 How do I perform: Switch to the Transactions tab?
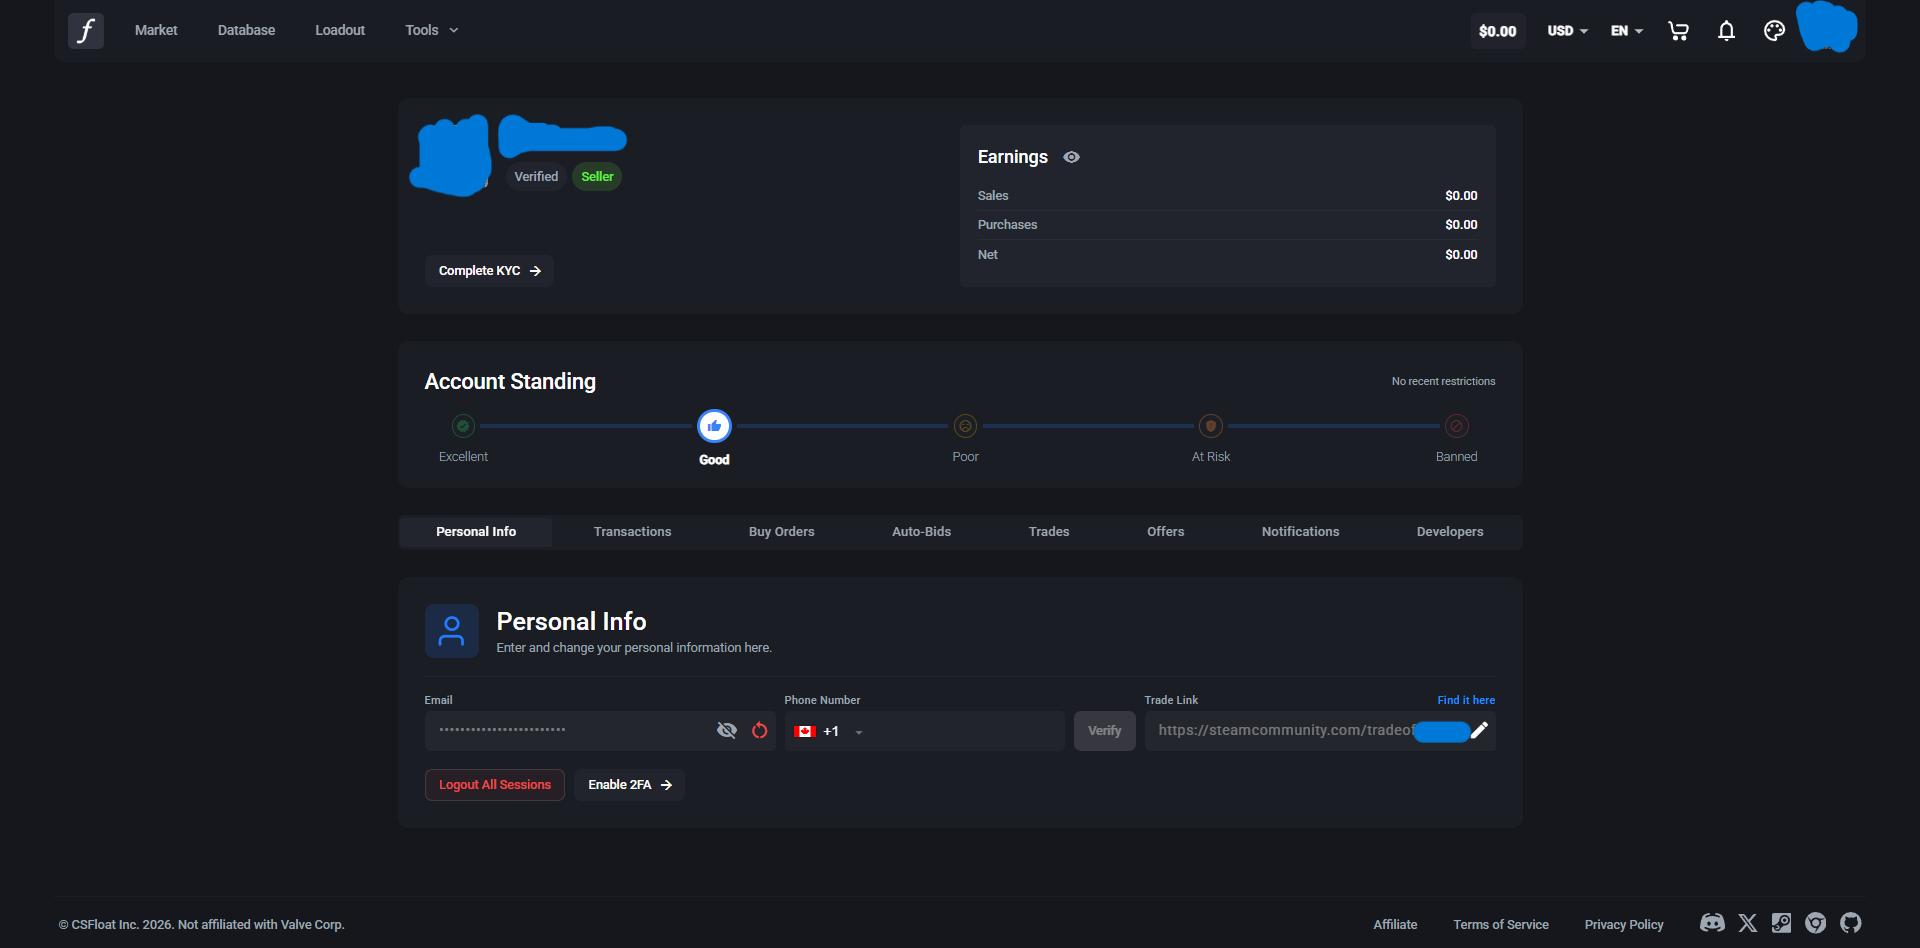[632, 532]
